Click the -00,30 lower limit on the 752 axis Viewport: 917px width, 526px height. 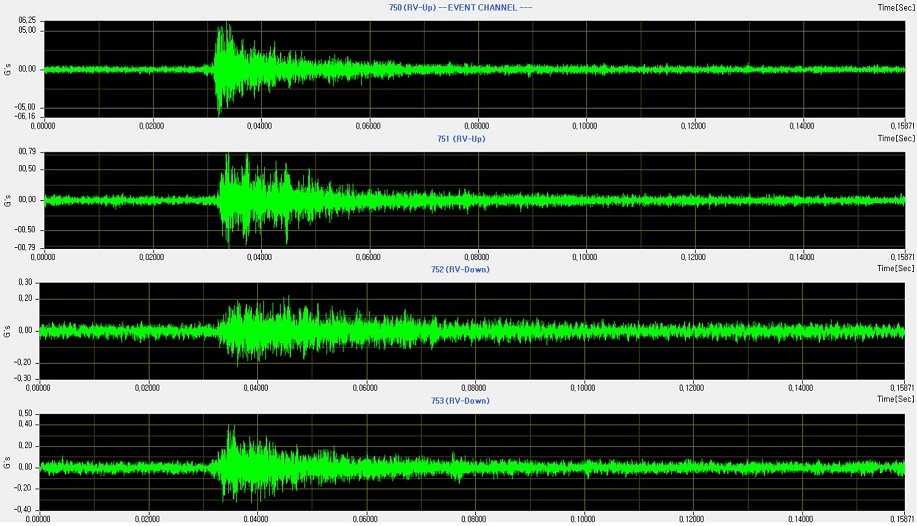23,379
